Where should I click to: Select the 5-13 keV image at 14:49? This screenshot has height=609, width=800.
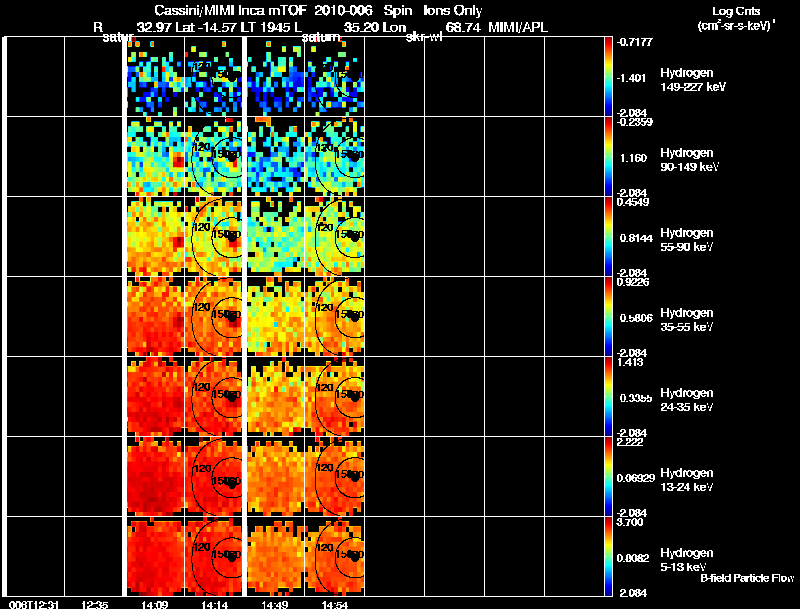click(276, 556)
